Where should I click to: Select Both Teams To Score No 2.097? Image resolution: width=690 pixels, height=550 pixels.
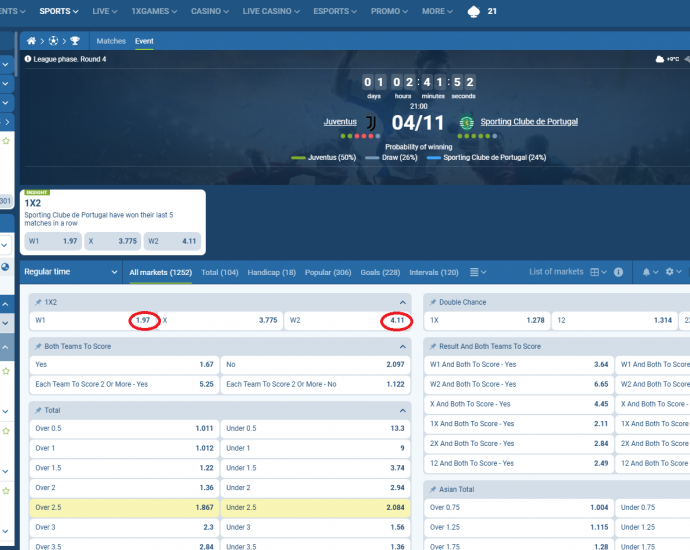[x=315, y=364]
